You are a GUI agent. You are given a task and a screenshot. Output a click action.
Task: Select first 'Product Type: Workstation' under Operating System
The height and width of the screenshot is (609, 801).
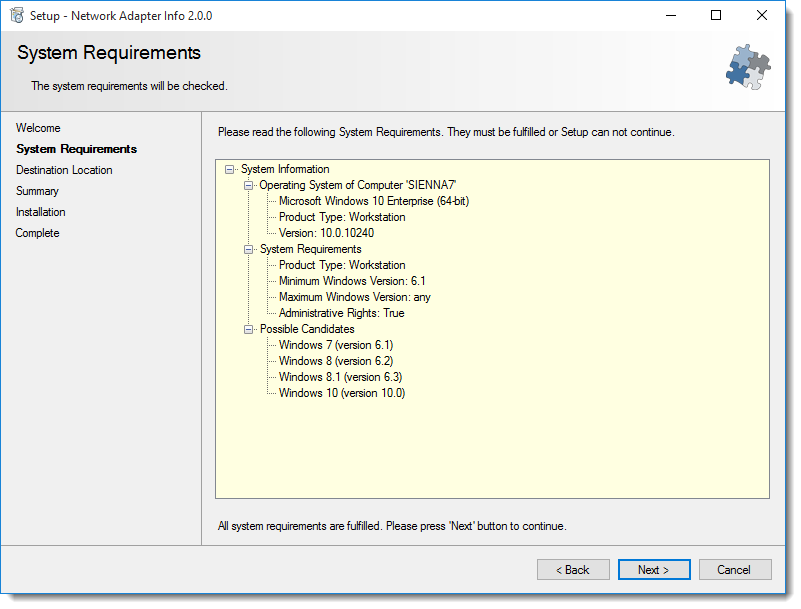342,217
